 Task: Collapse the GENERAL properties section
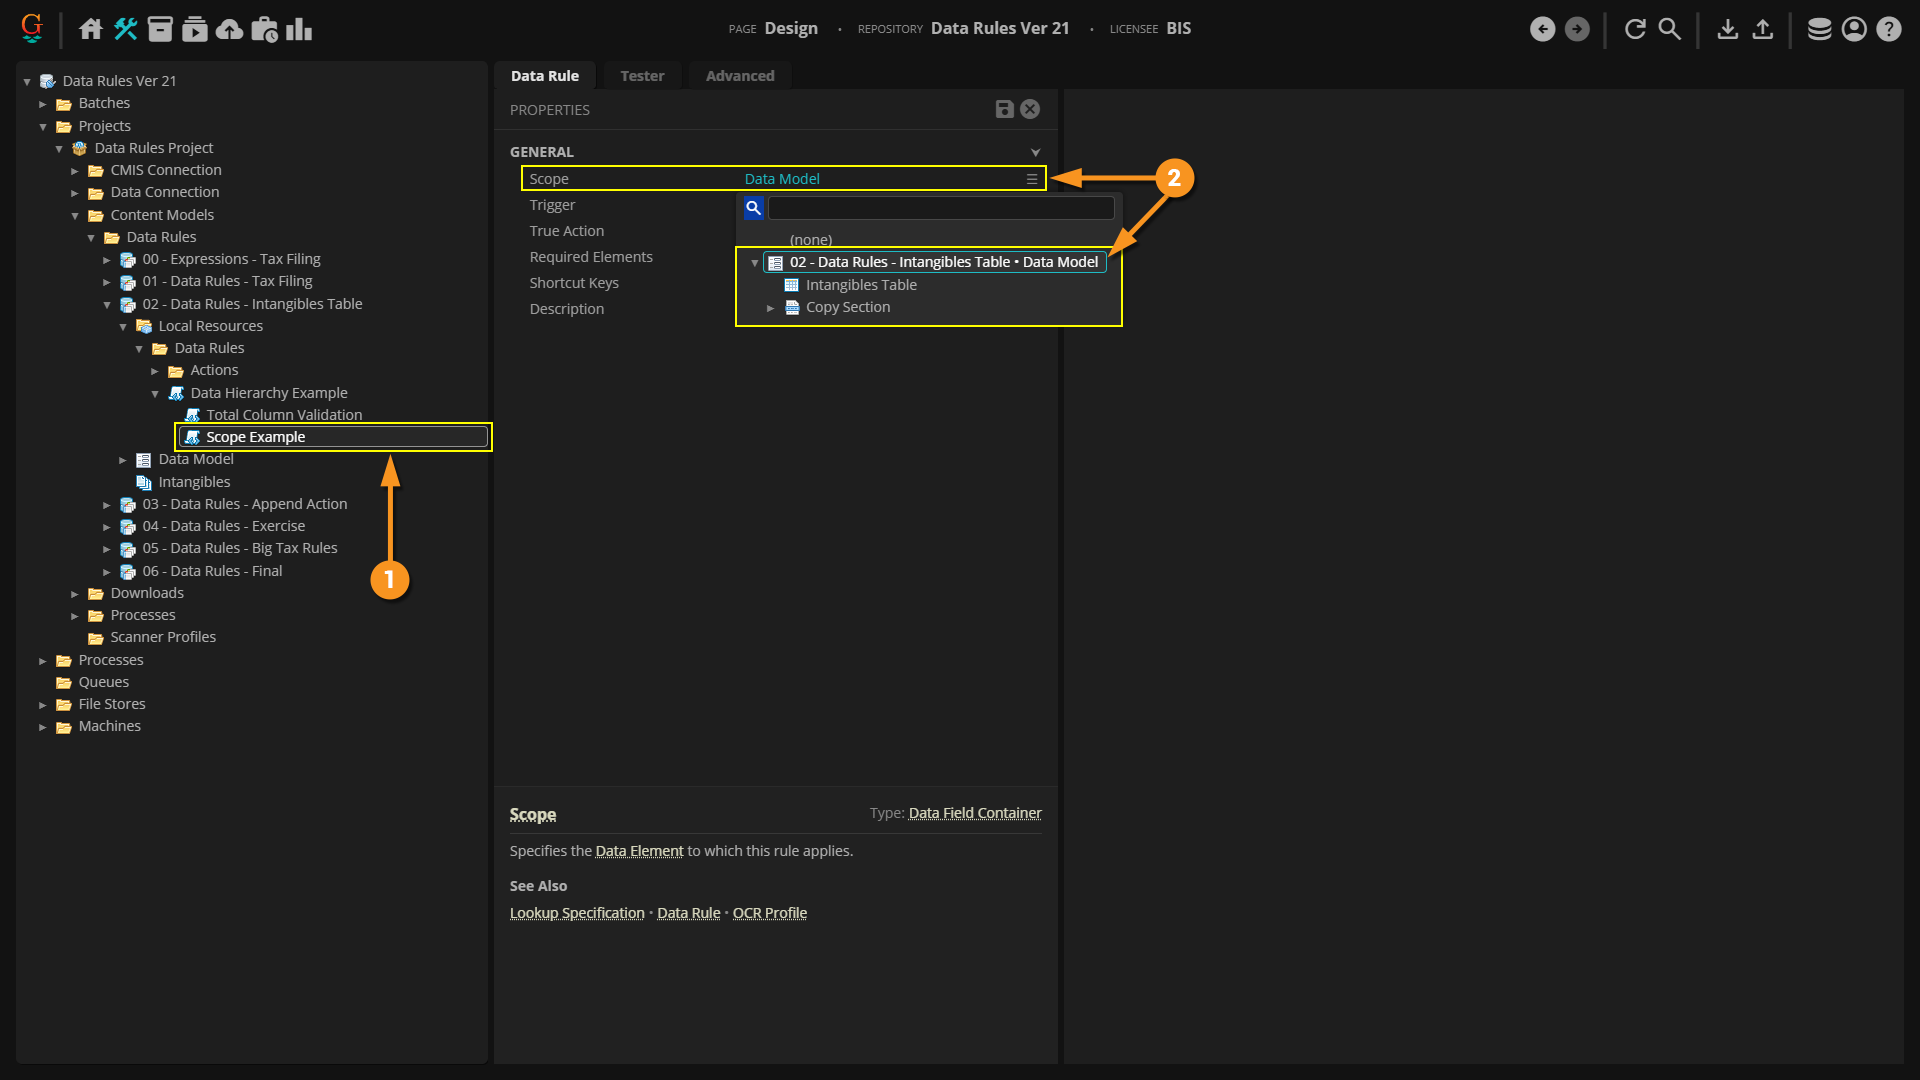pos(1035,152)
